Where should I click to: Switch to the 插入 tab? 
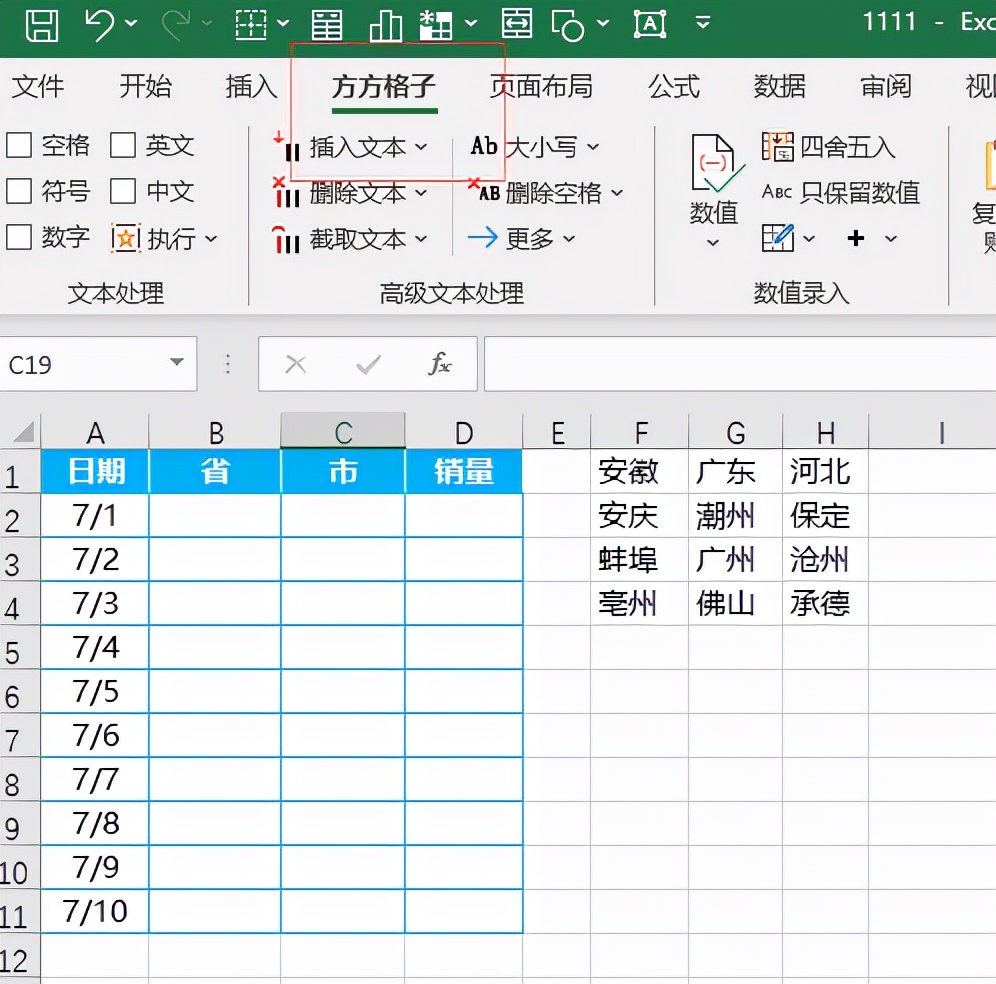tap(252, 86)
